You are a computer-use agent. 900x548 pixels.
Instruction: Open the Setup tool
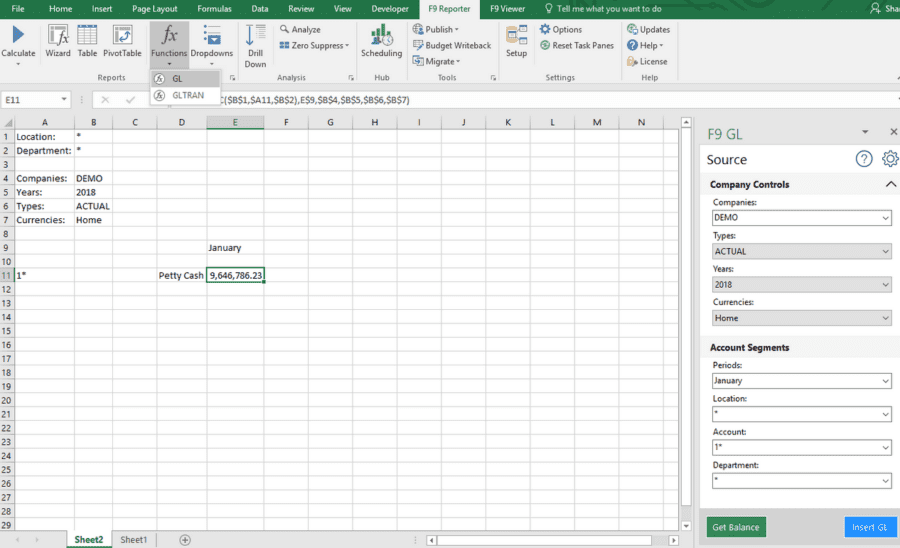coord(516,41)
